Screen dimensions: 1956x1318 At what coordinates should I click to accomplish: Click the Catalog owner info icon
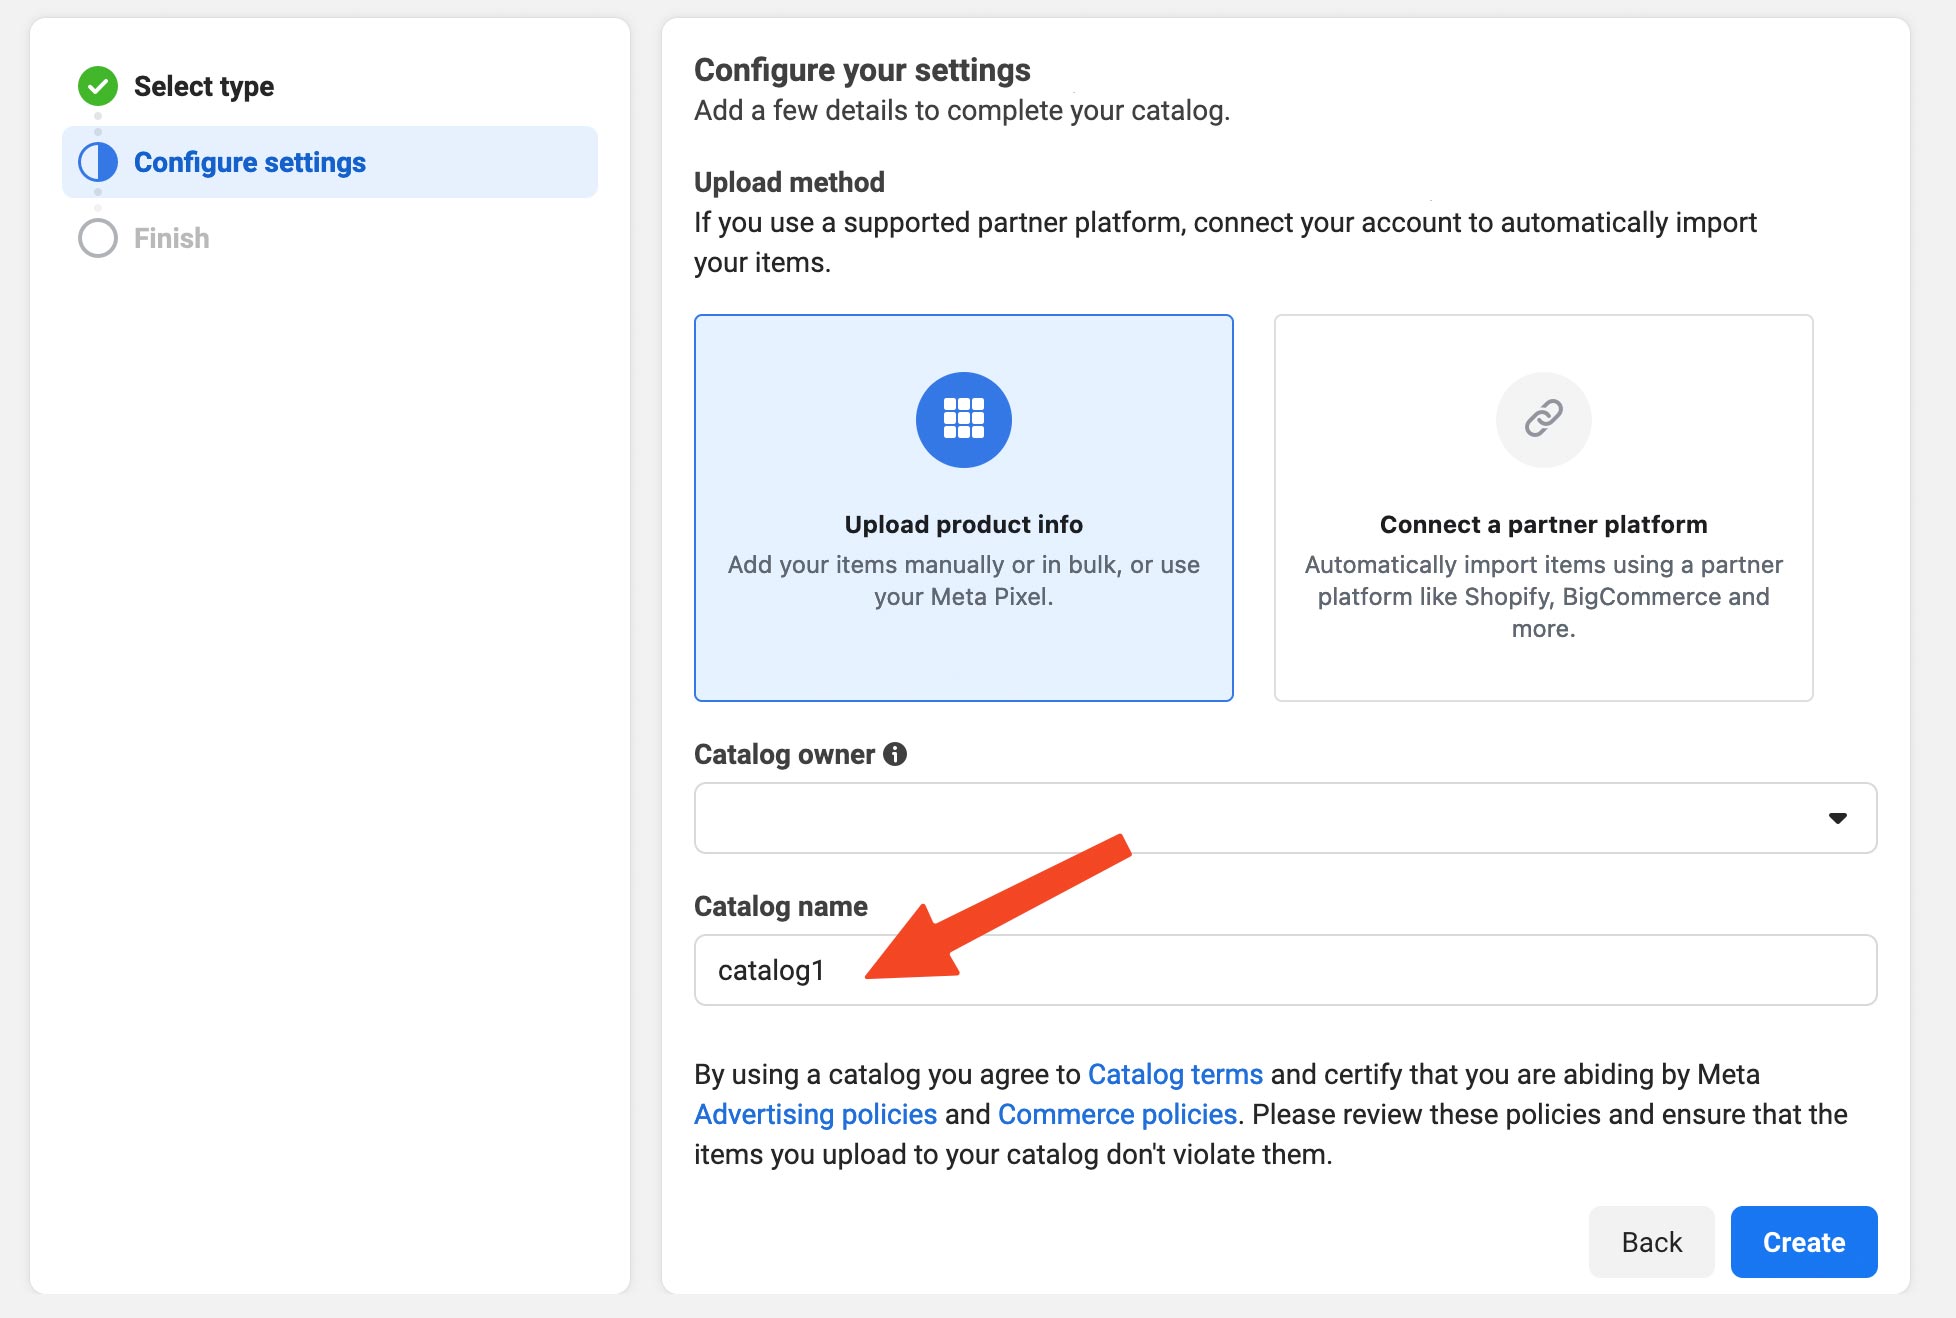[895, 754]
